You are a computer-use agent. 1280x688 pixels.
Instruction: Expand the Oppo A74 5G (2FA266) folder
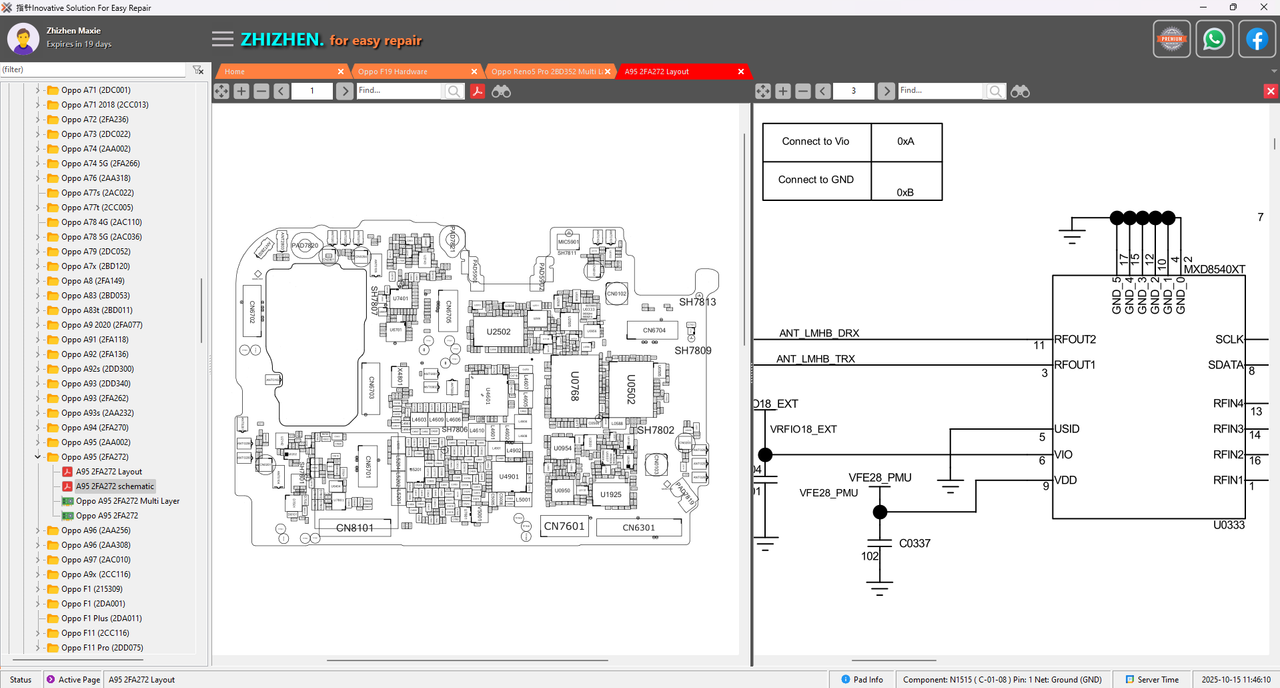click(38, 163)
